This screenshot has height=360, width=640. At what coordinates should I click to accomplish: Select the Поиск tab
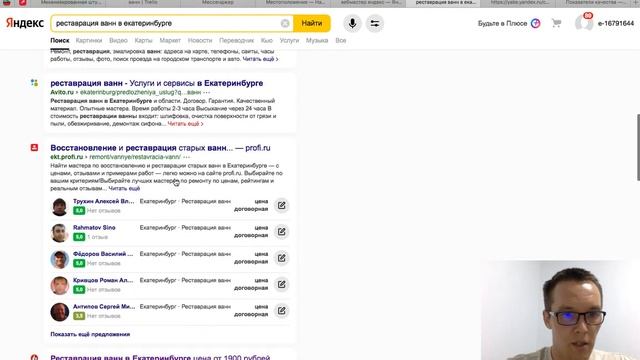[60, 40]
